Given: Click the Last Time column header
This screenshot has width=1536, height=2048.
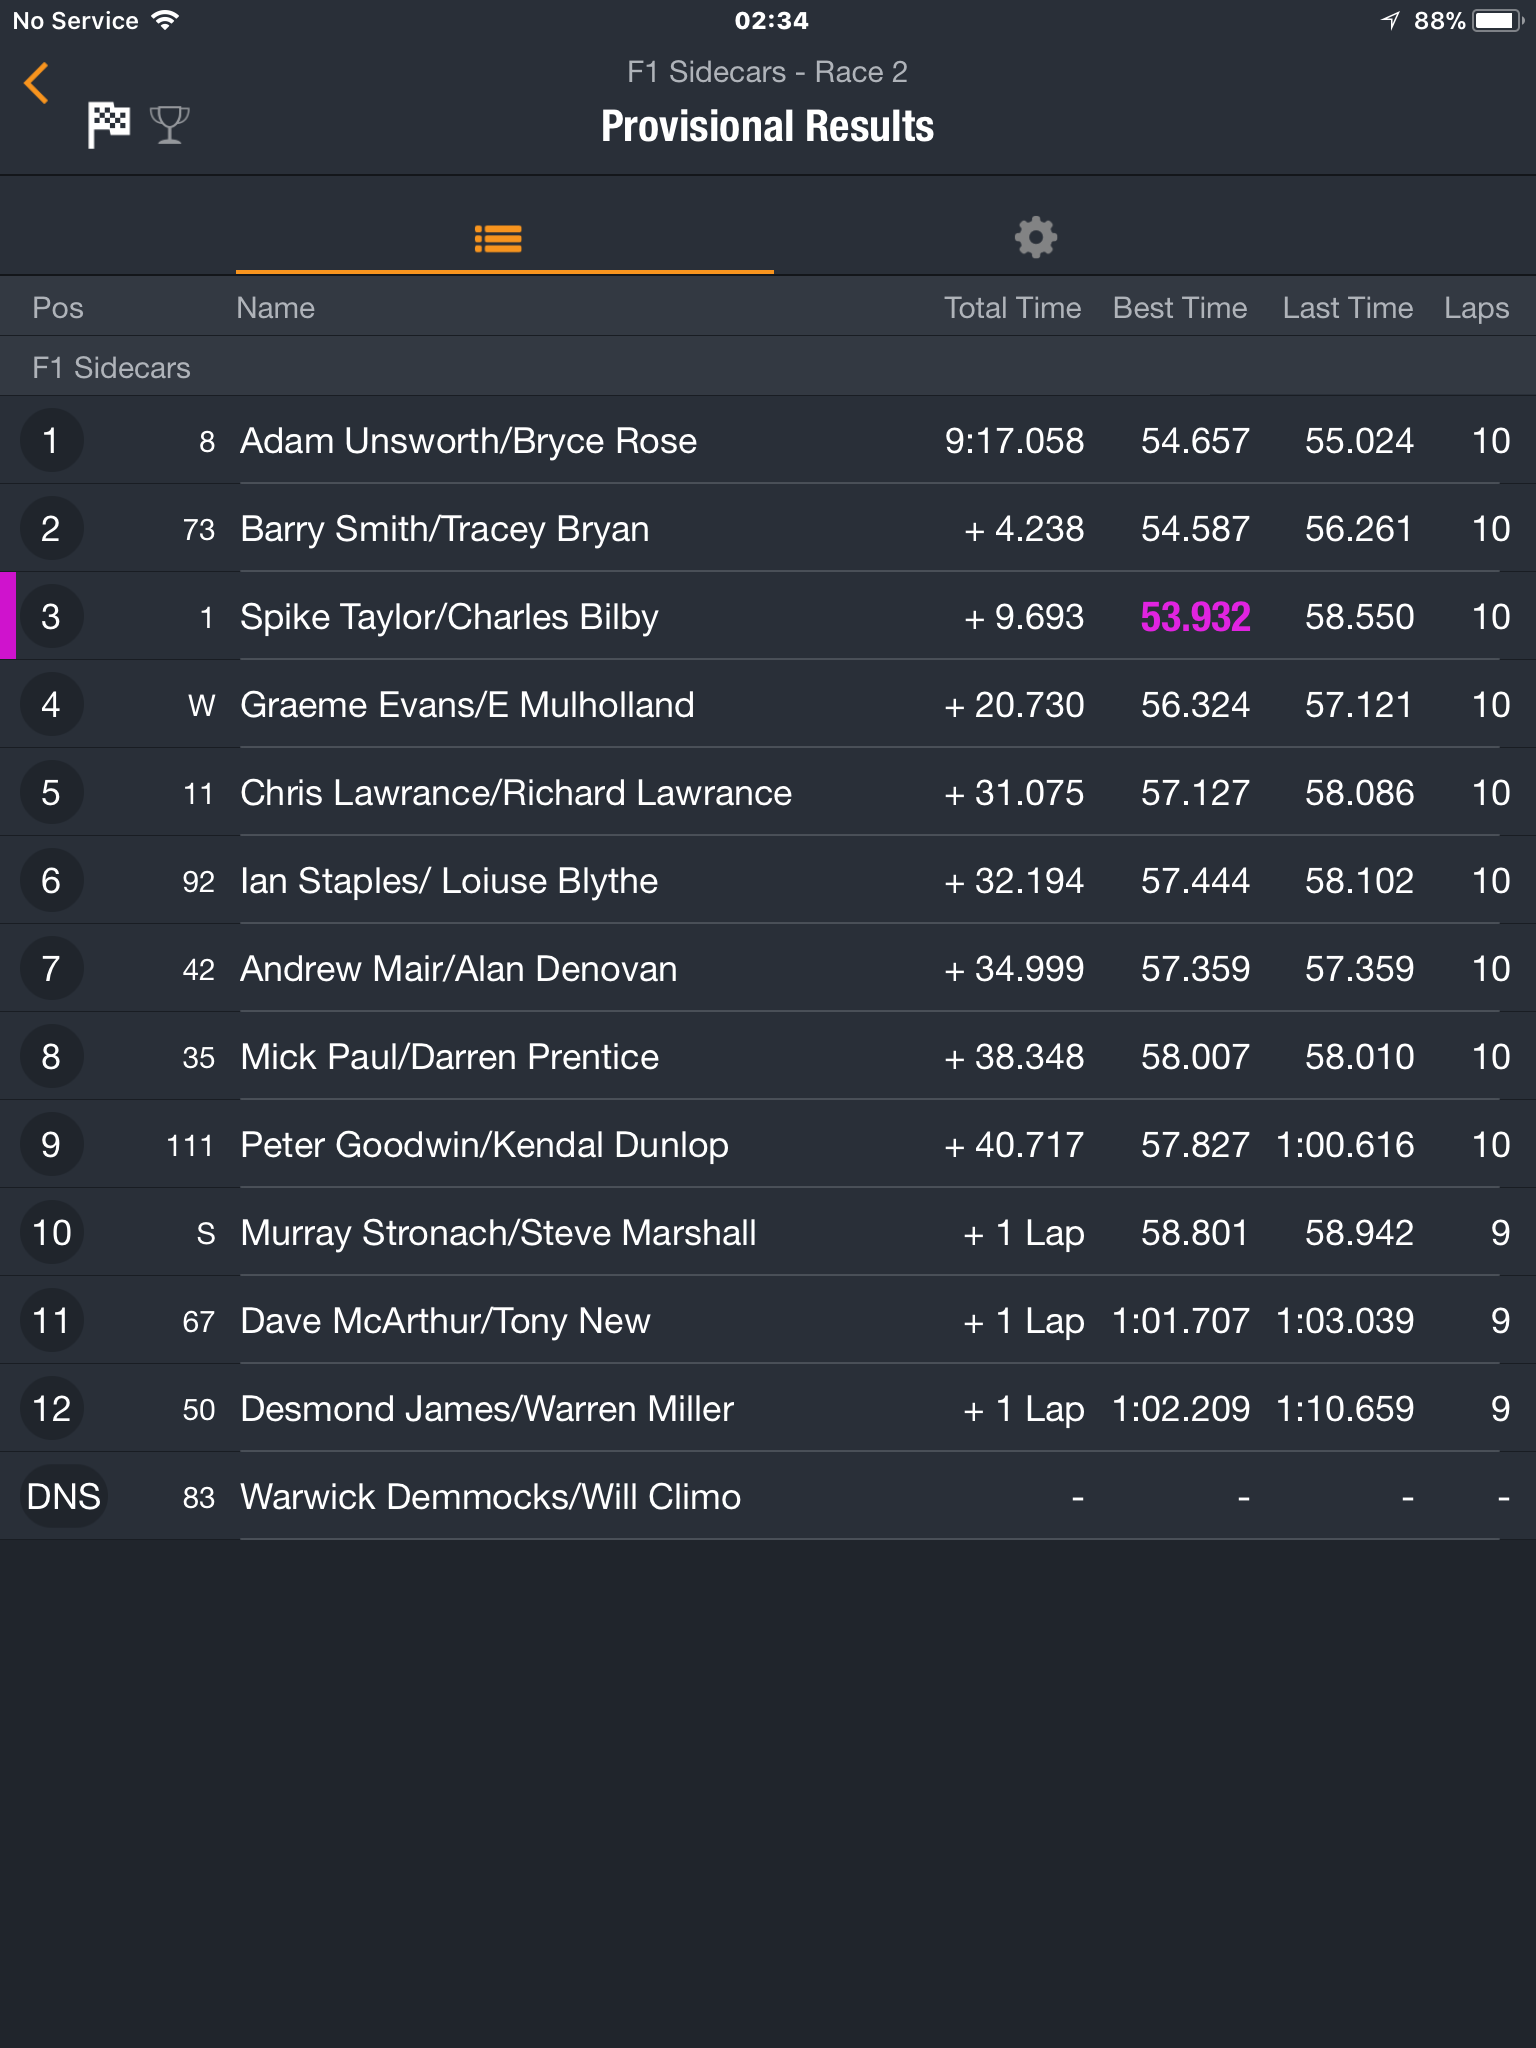Looking at the screenshot, I should [x=1347, y=308].
